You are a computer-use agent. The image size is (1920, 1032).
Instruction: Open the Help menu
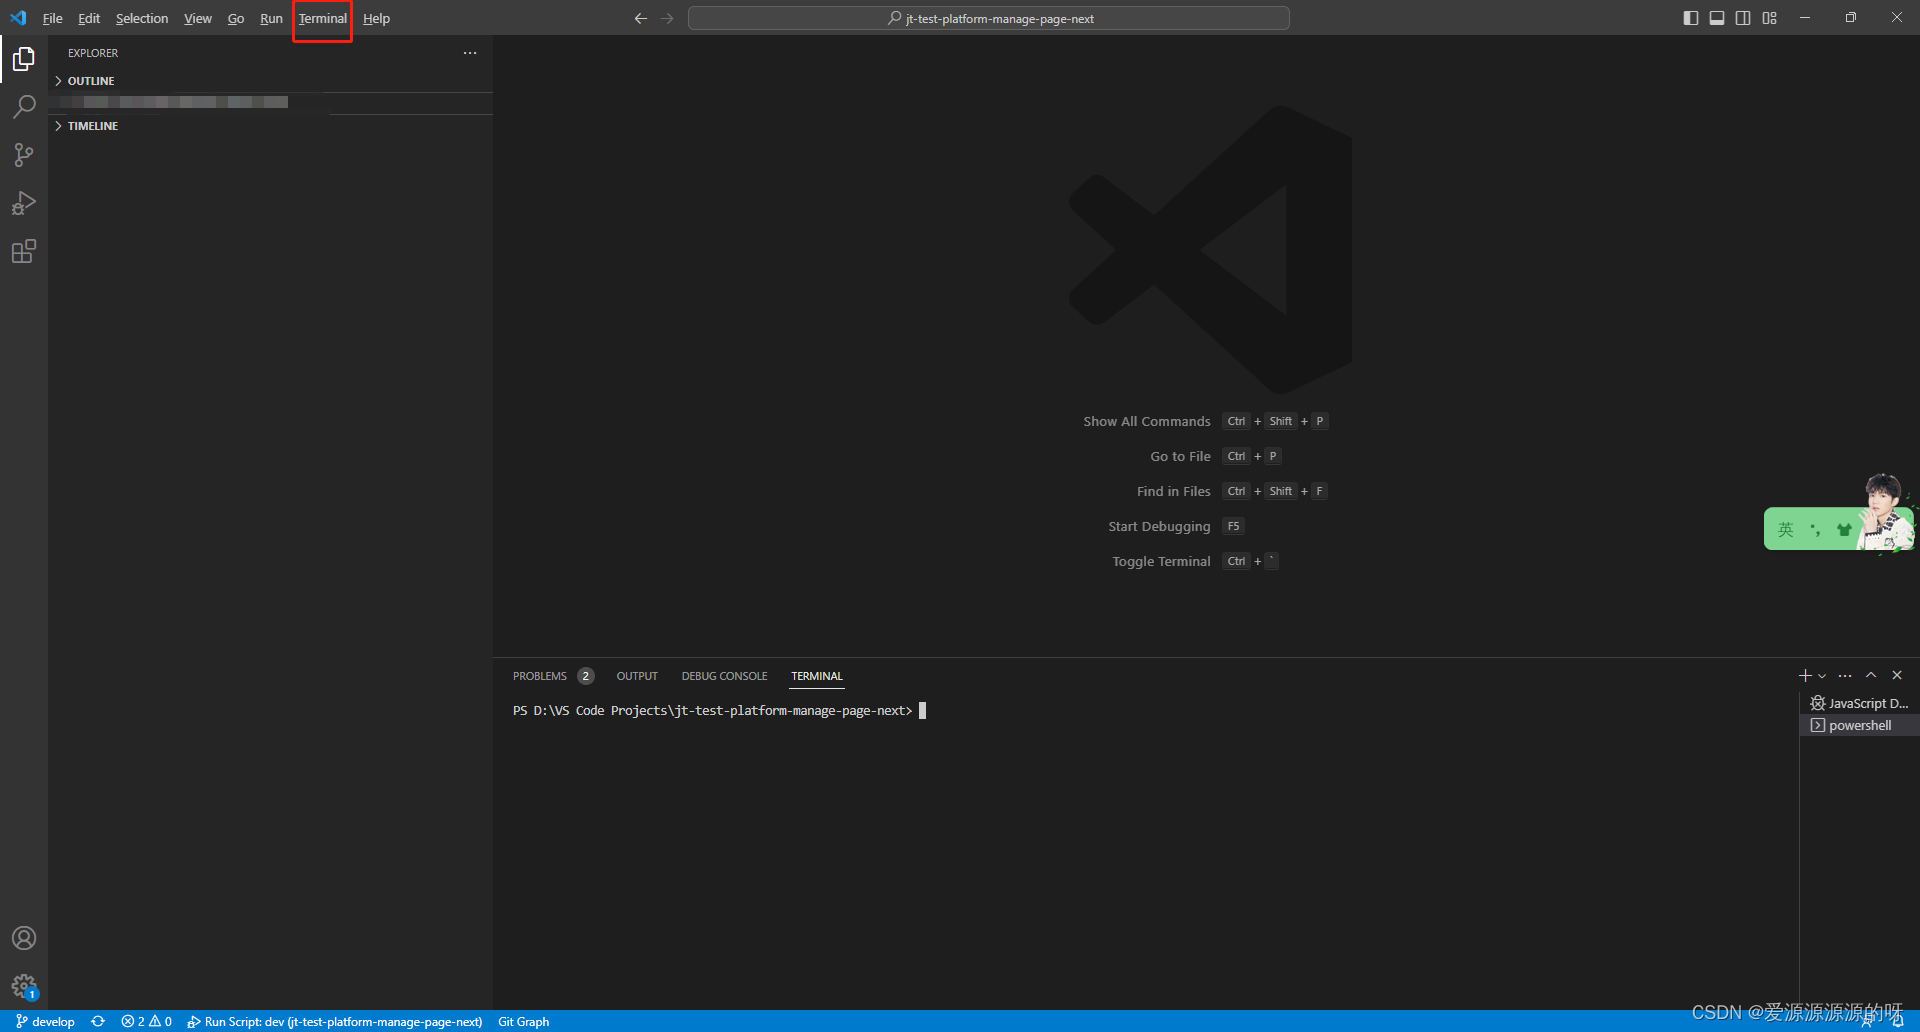pos(376,18)
